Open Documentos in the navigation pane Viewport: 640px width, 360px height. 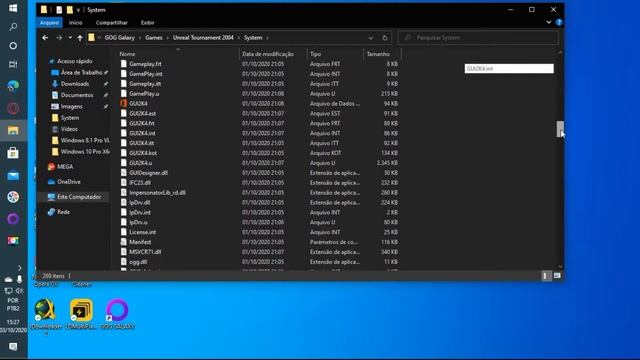pos(77,95)
